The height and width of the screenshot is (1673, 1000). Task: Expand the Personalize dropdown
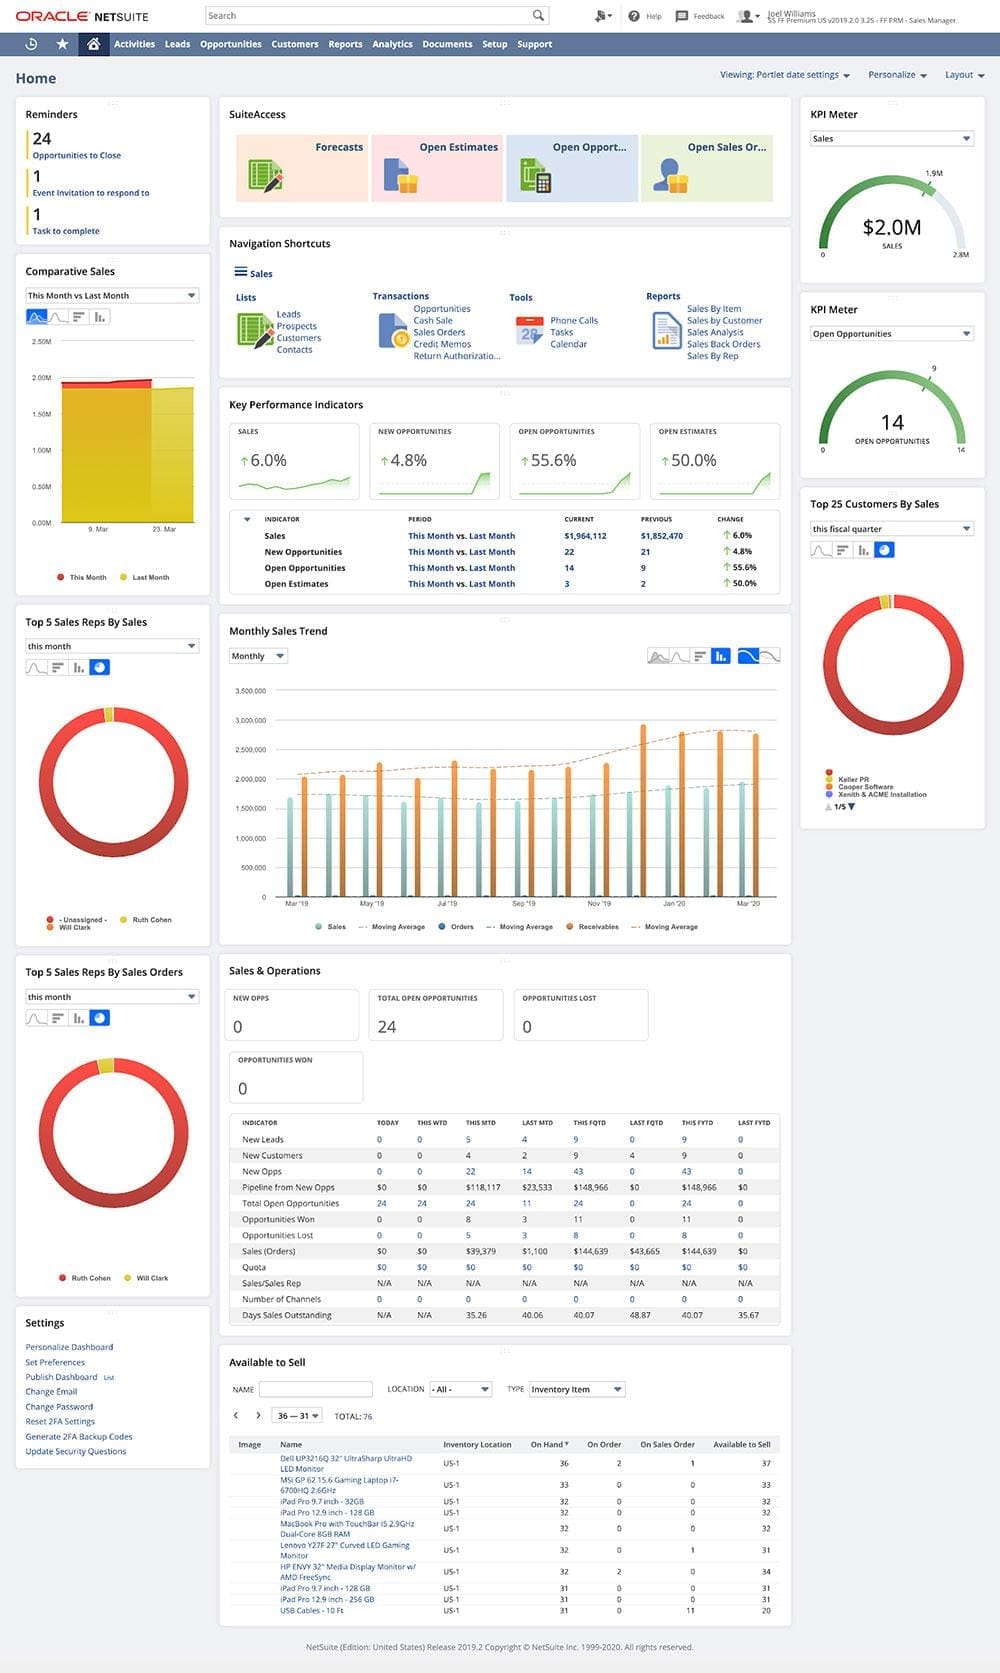(x=896, y=75)
